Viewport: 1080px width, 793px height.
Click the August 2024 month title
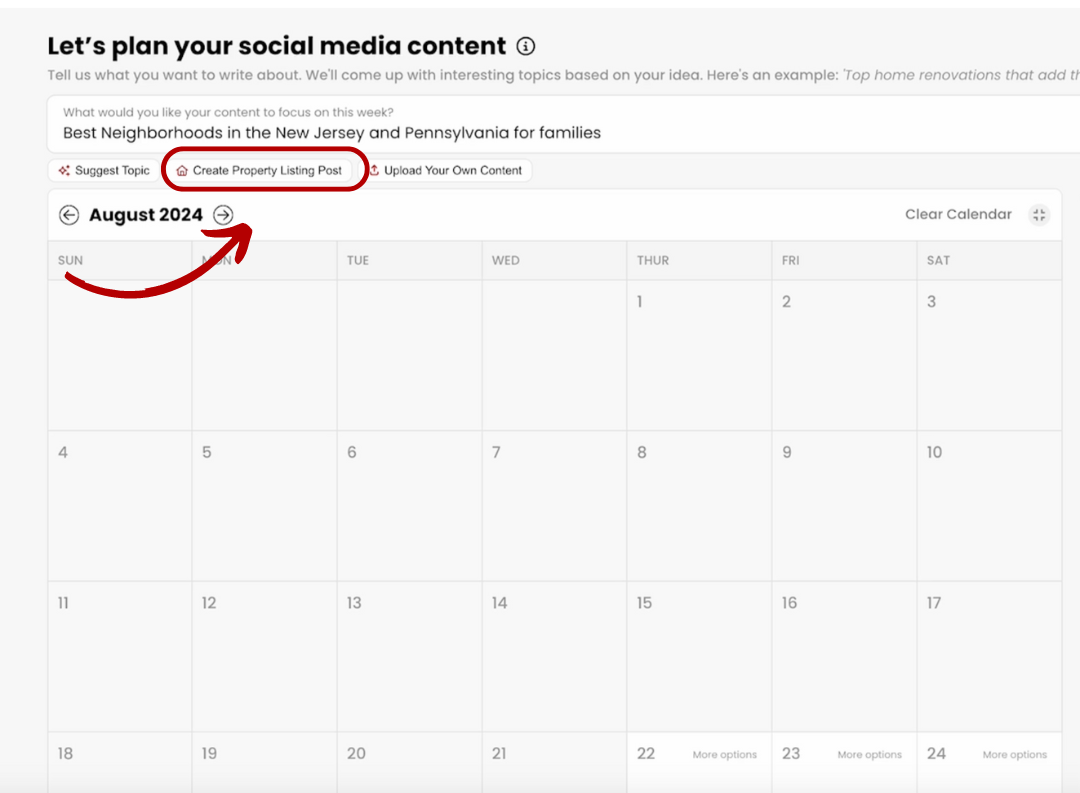(x=146, y=215)
